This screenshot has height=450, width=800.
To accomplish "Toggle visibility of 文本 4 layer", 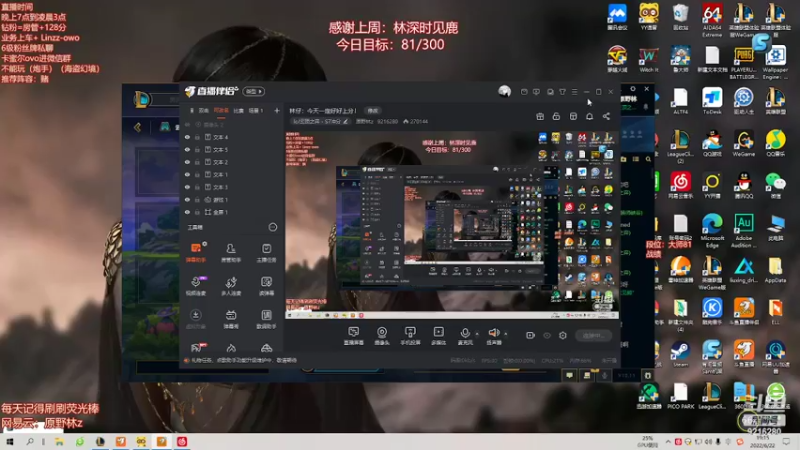I will coord(187,137).
